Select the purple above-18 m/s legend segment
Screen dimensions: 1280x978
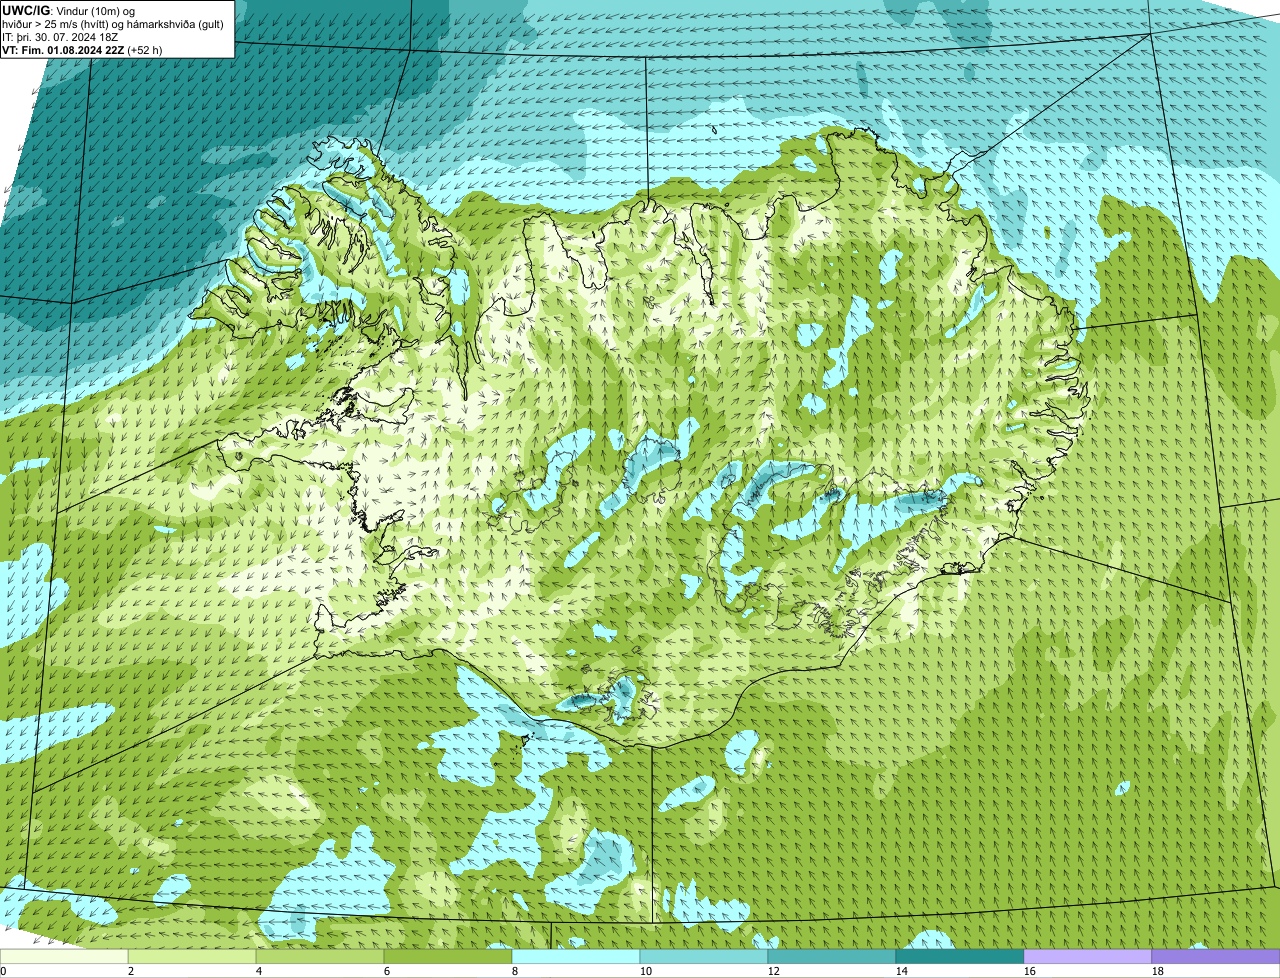(1216, 956)
